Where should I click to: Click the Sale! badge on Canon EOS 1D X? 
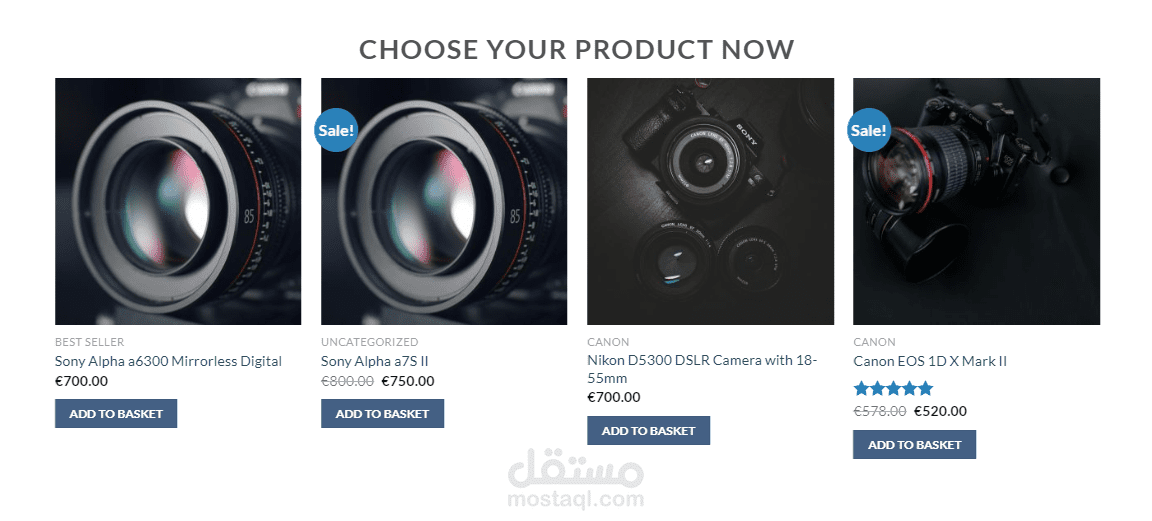point(868,130)
